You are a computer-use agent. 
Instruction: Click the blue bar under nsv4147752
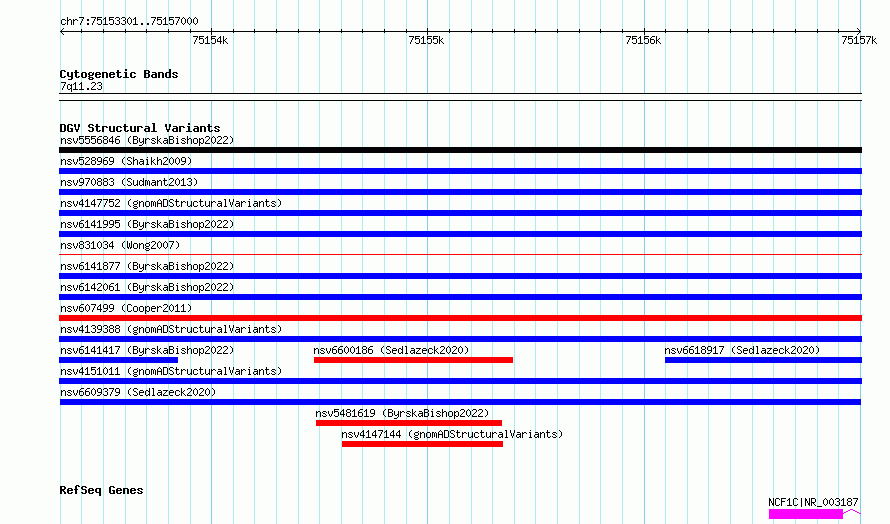[460, 213]
